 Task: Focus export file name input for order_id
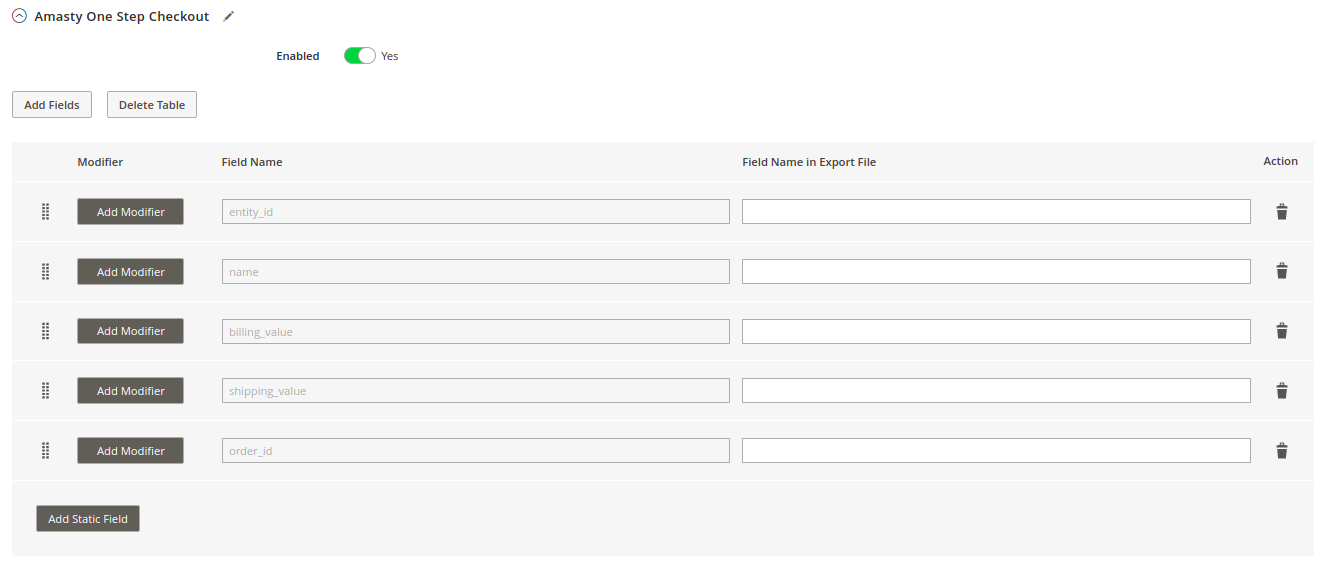pyautogui.click(x=996, y=451)
